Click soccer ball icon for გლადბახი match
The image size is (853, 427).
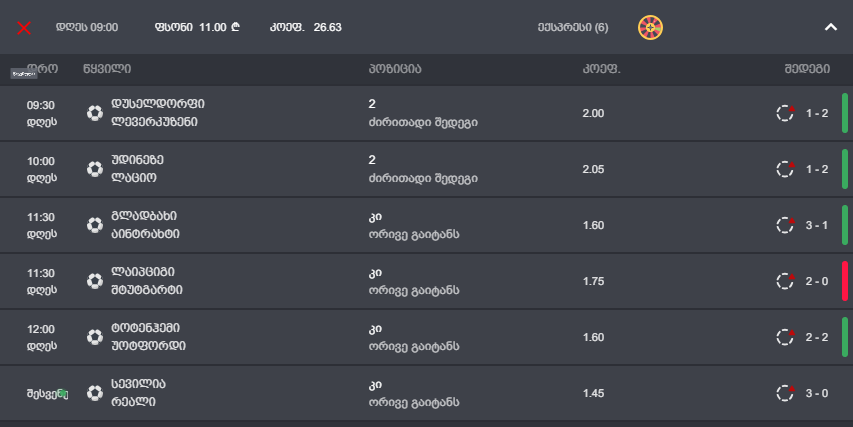[x=95, y=225]
